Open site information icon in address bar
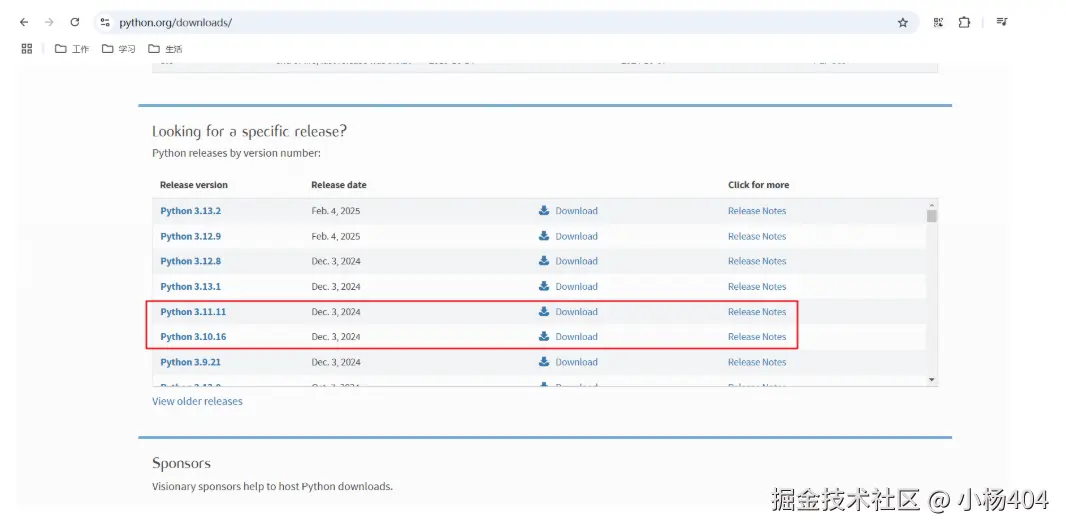Screen dimensions: 1066x531 (x=105, y=22)
